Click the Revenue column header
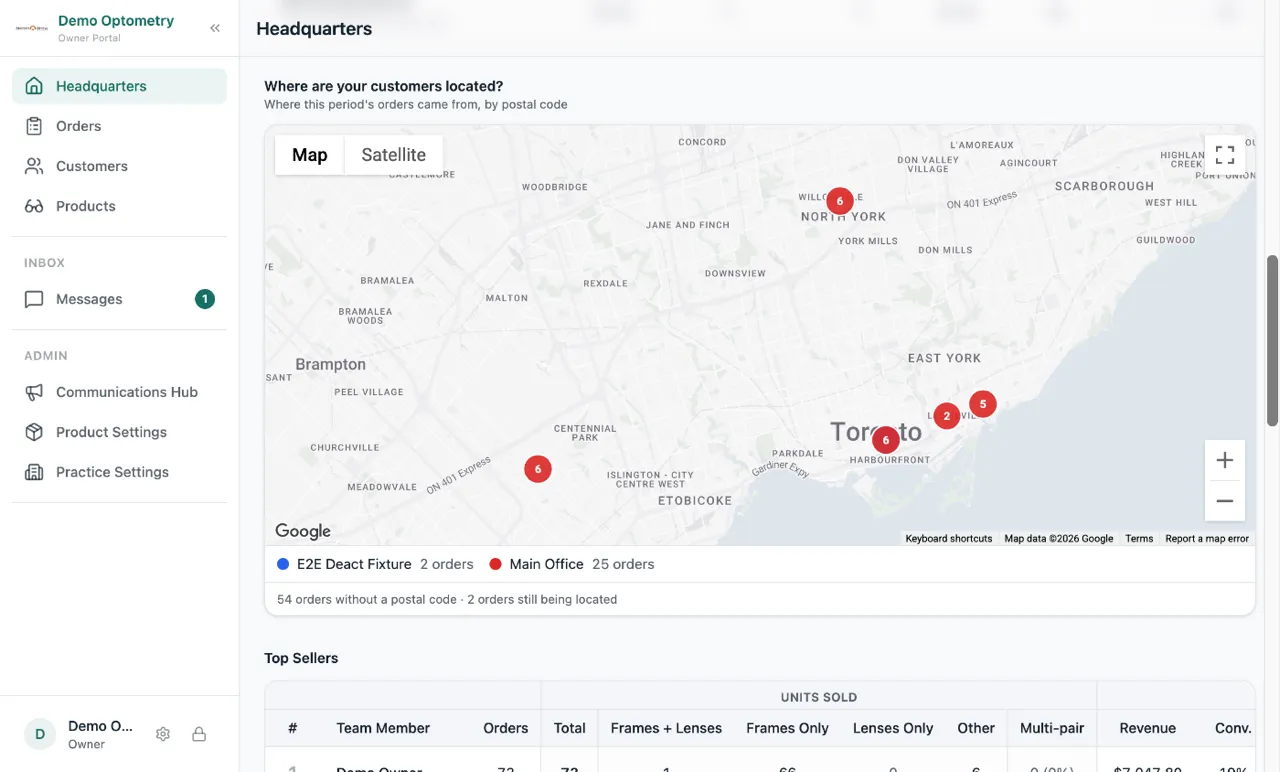The image size is (1280, 772). pos(1148,728)
